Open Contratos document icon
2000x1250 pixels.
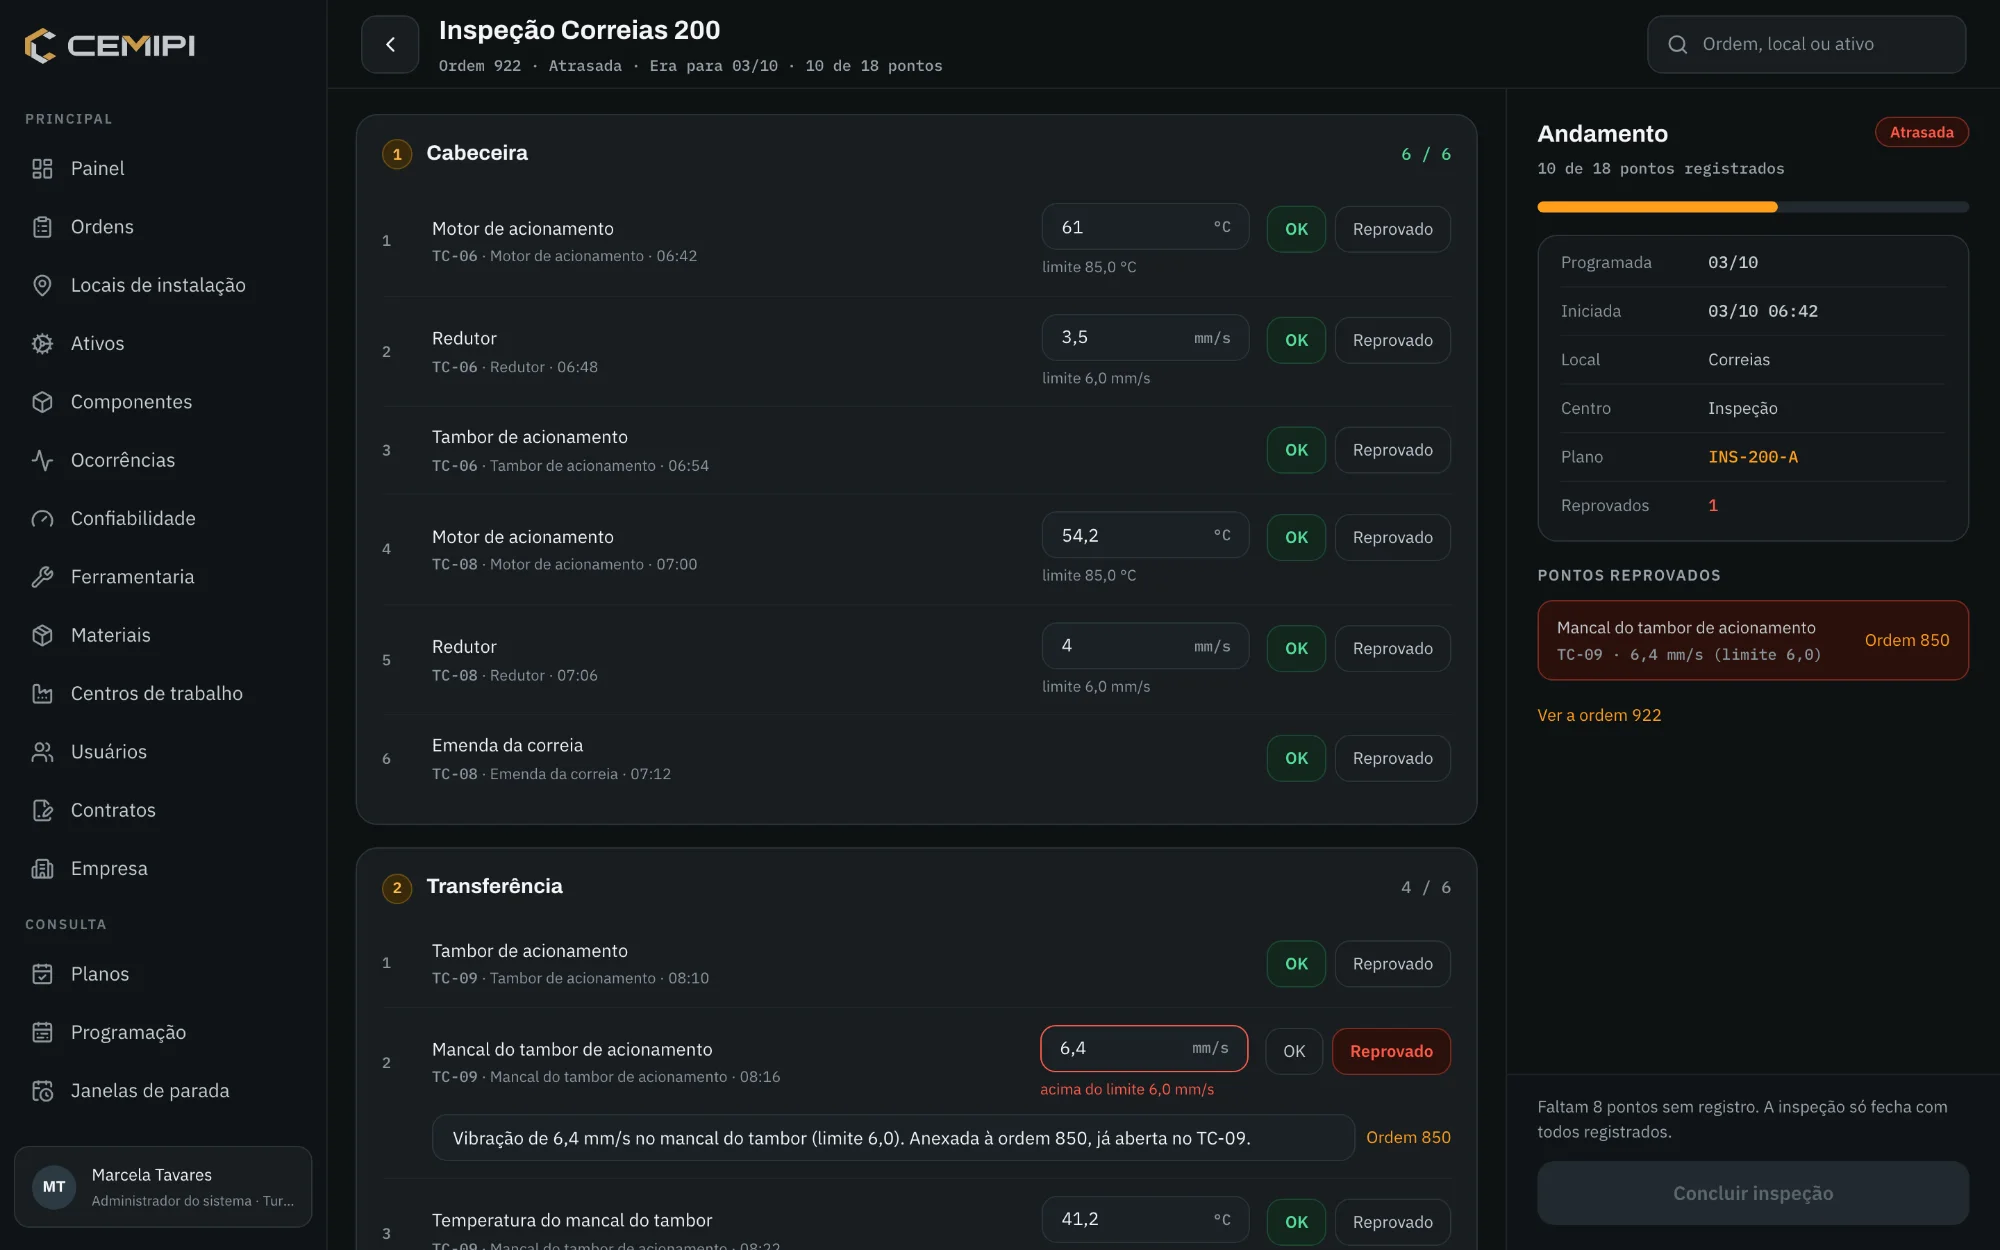42,810
